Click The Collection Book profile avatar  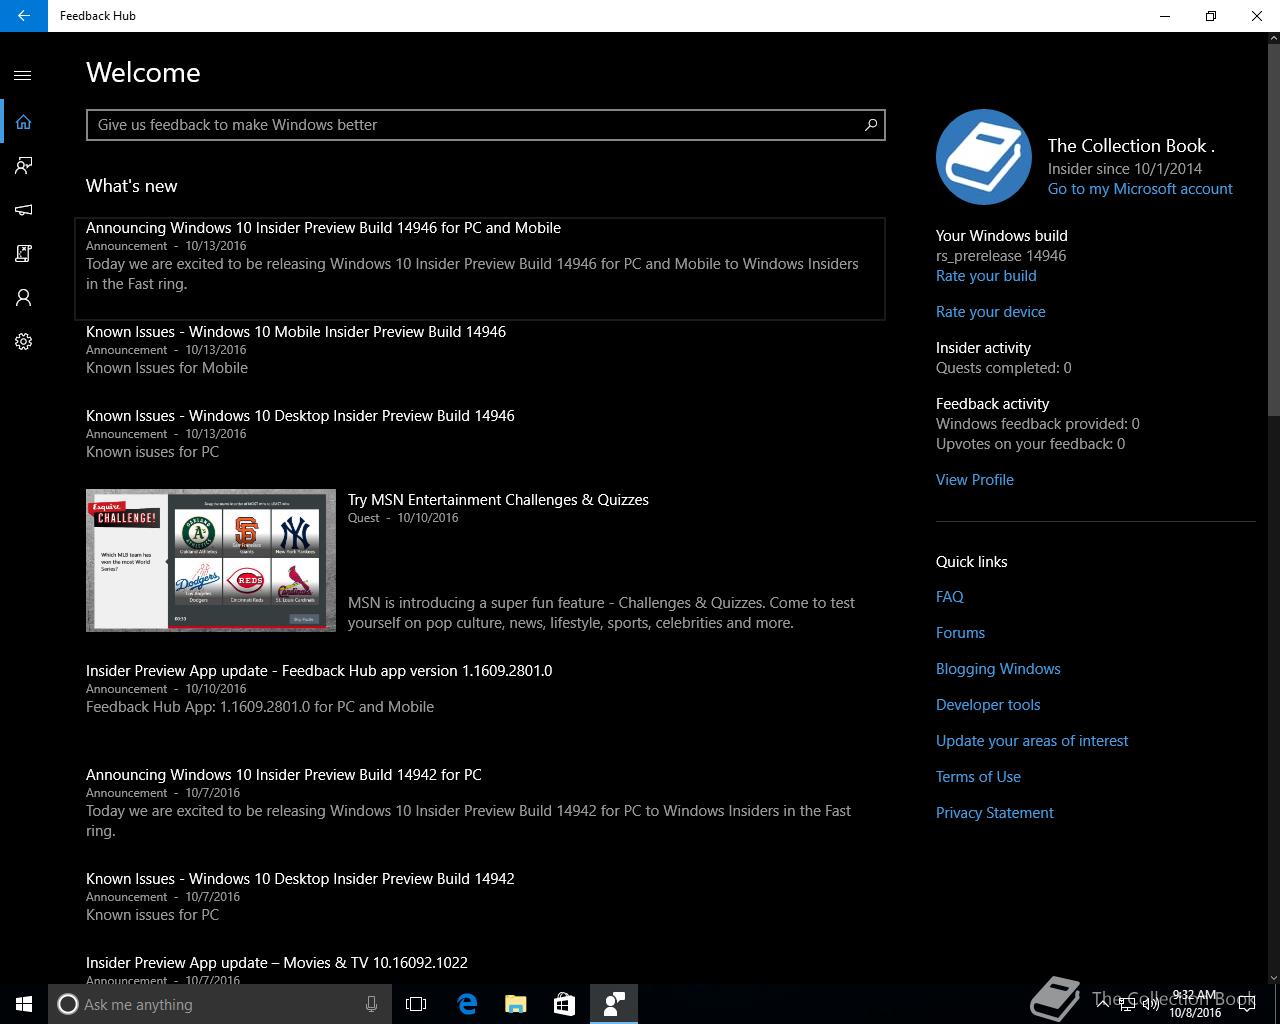[x=984, y=157]
